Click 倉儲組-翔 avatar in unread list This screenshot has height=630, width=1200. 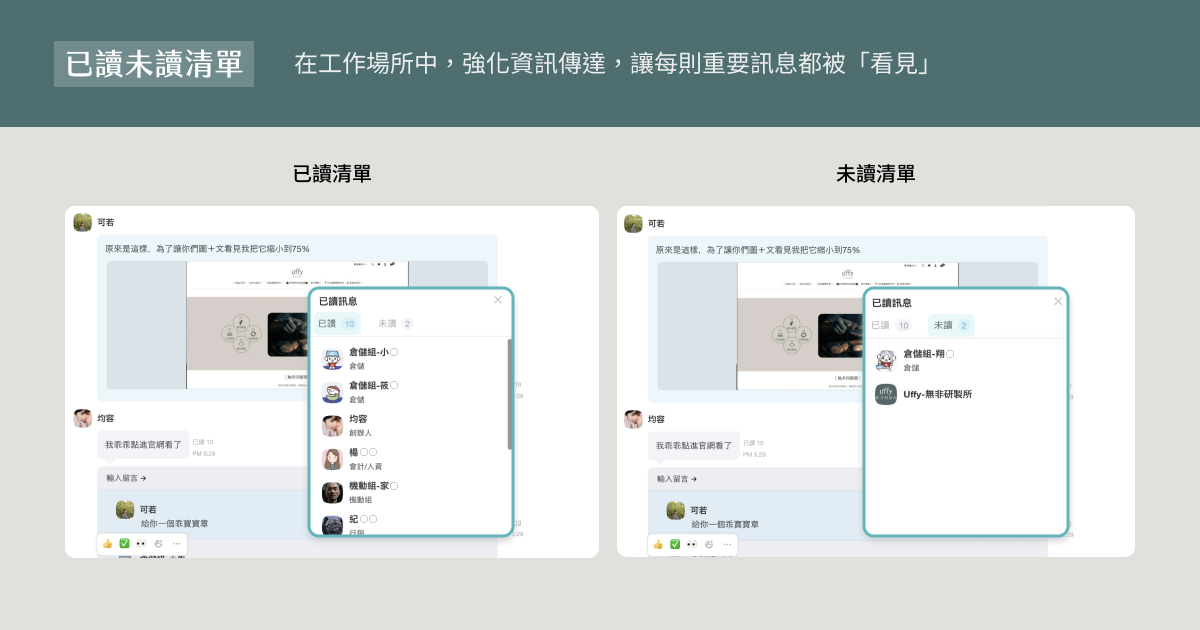pos(885,359)
